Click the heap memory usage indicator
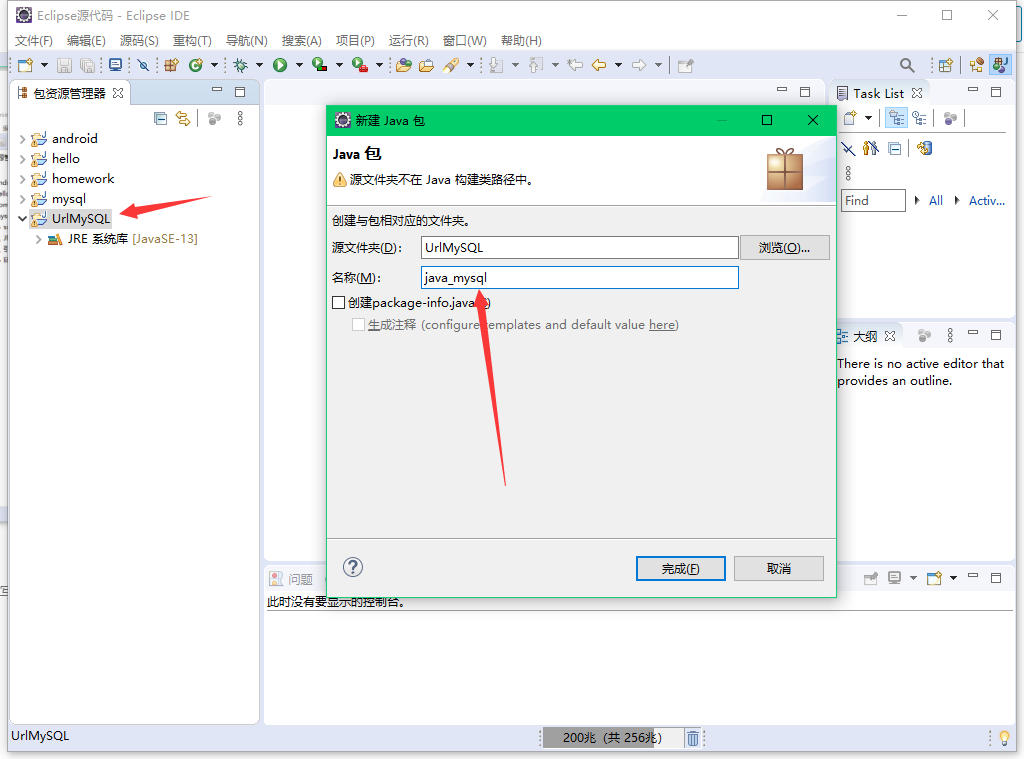The image size is (1024, 759). [613, 737]
